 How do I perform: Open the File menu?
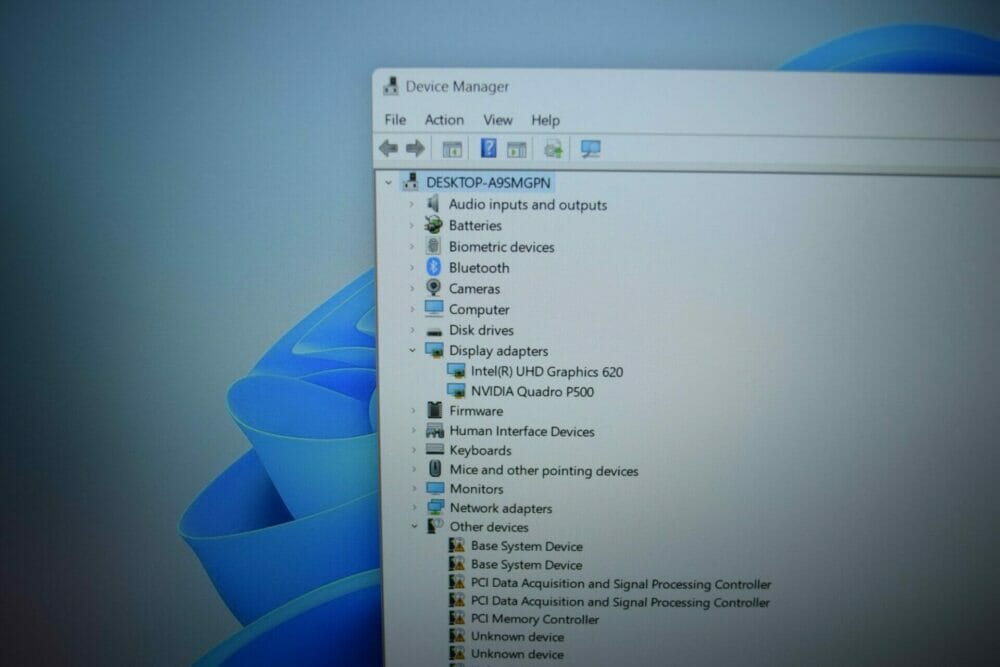pos(395,120)
